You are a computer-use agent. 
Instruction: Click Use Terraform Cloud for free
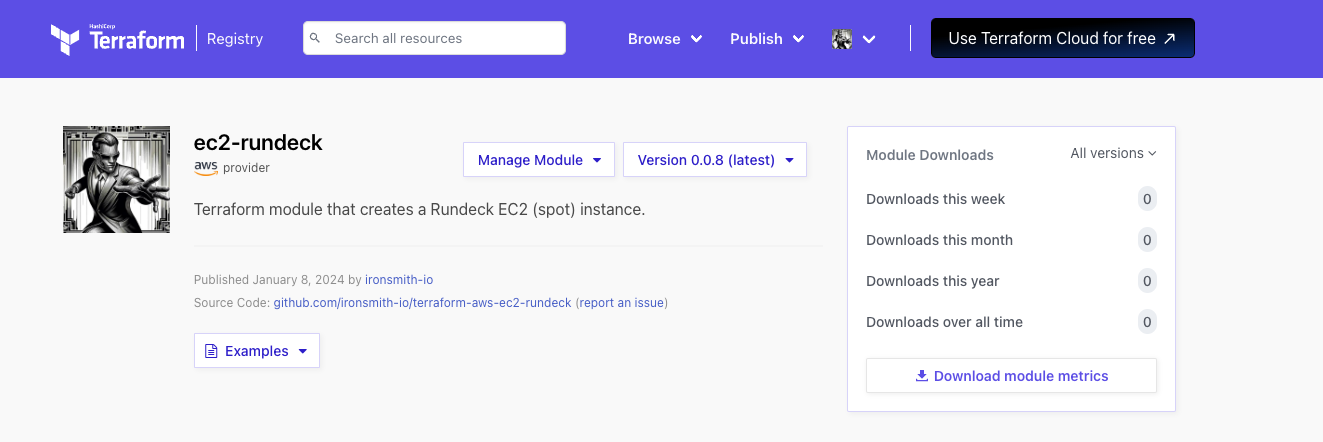point(1062,38)
